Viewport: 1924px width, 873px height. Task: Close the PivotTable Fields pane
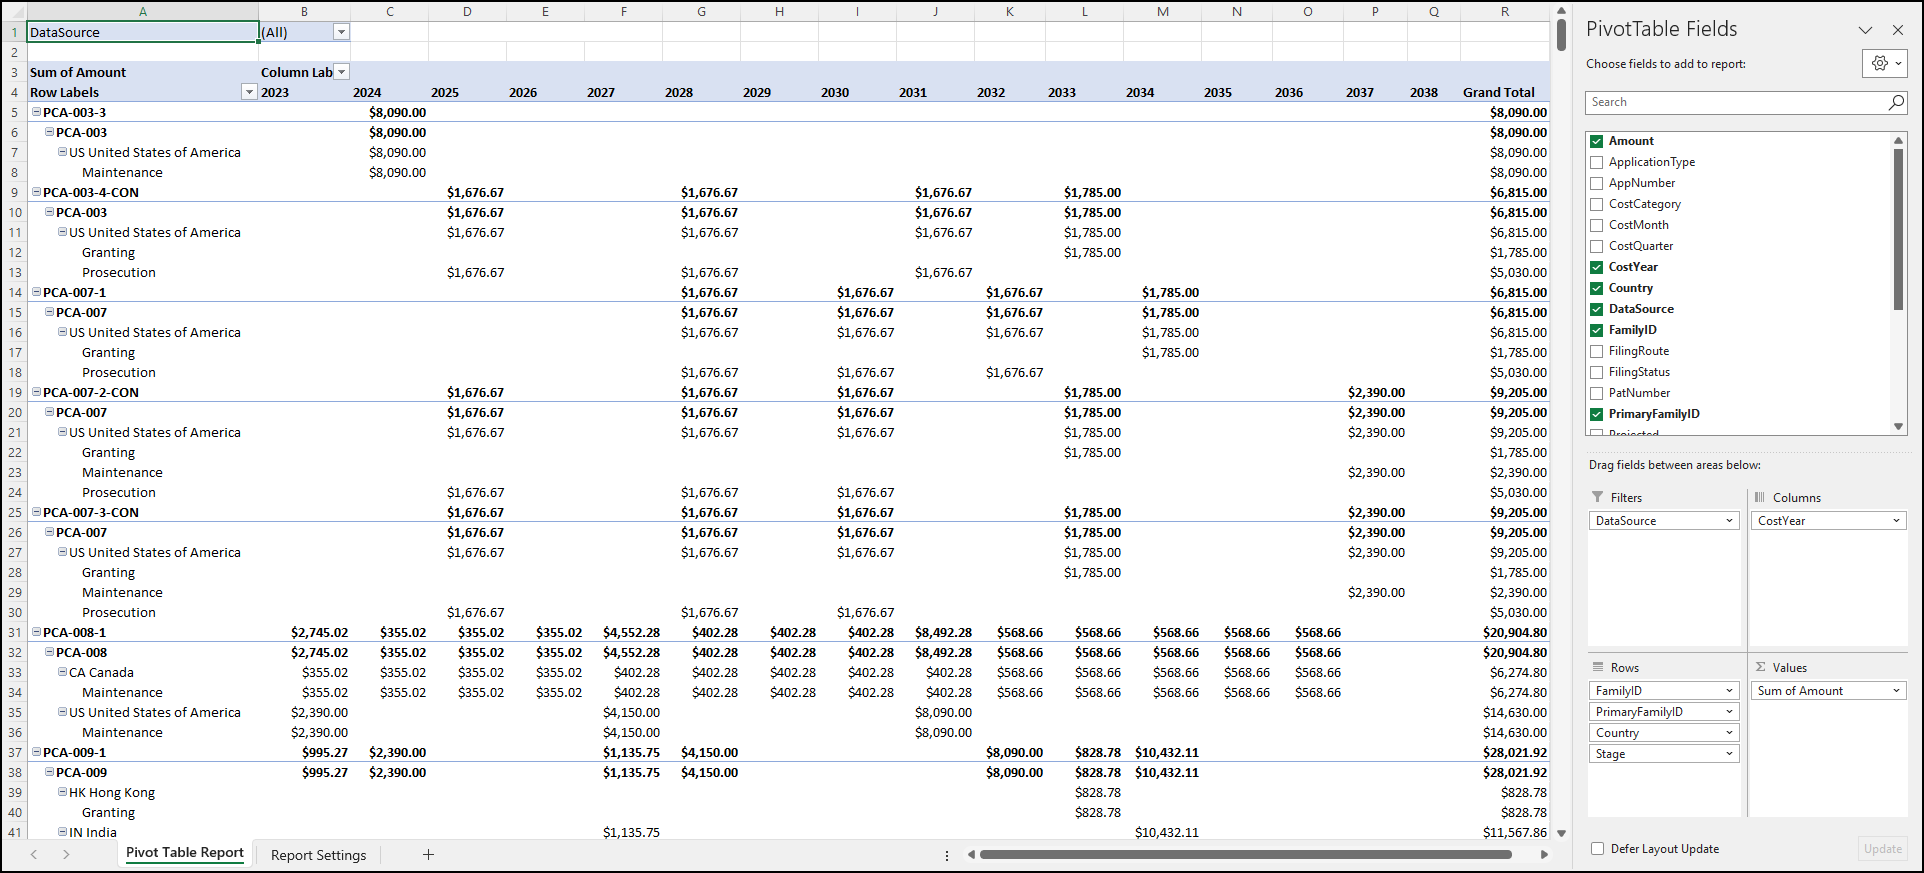point(1898,30)
